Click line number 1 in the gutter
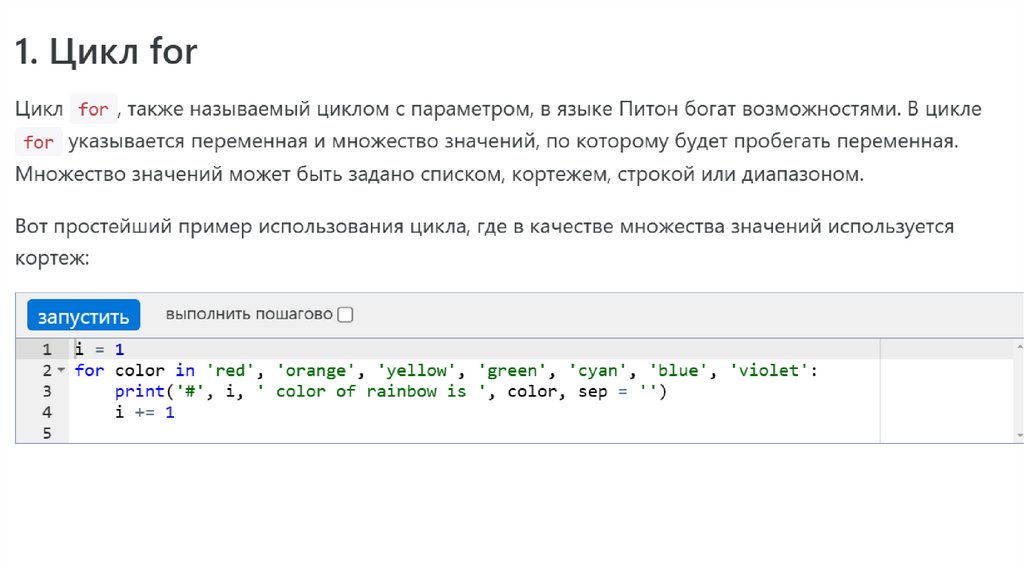The width and height of the screenshot is (1024, 574). 46,350
